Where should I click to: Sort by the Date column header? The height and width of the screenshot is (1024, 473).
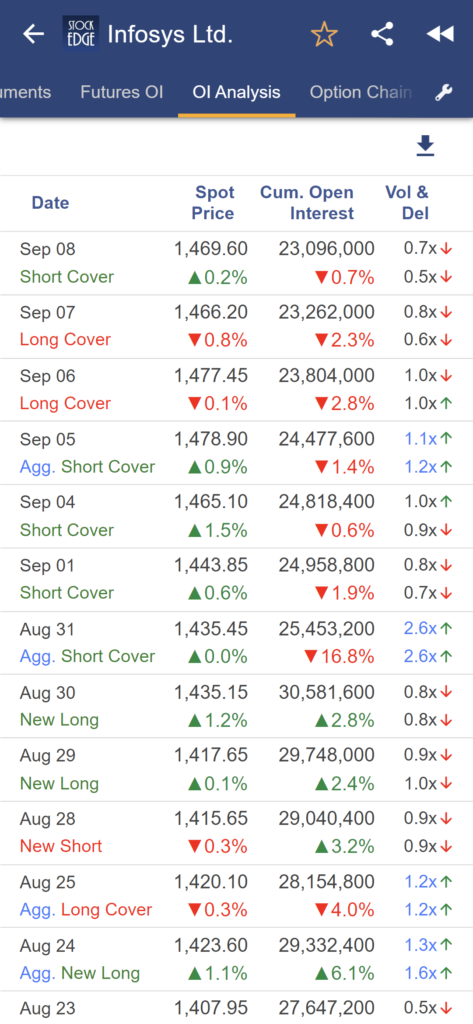(50, 202)
